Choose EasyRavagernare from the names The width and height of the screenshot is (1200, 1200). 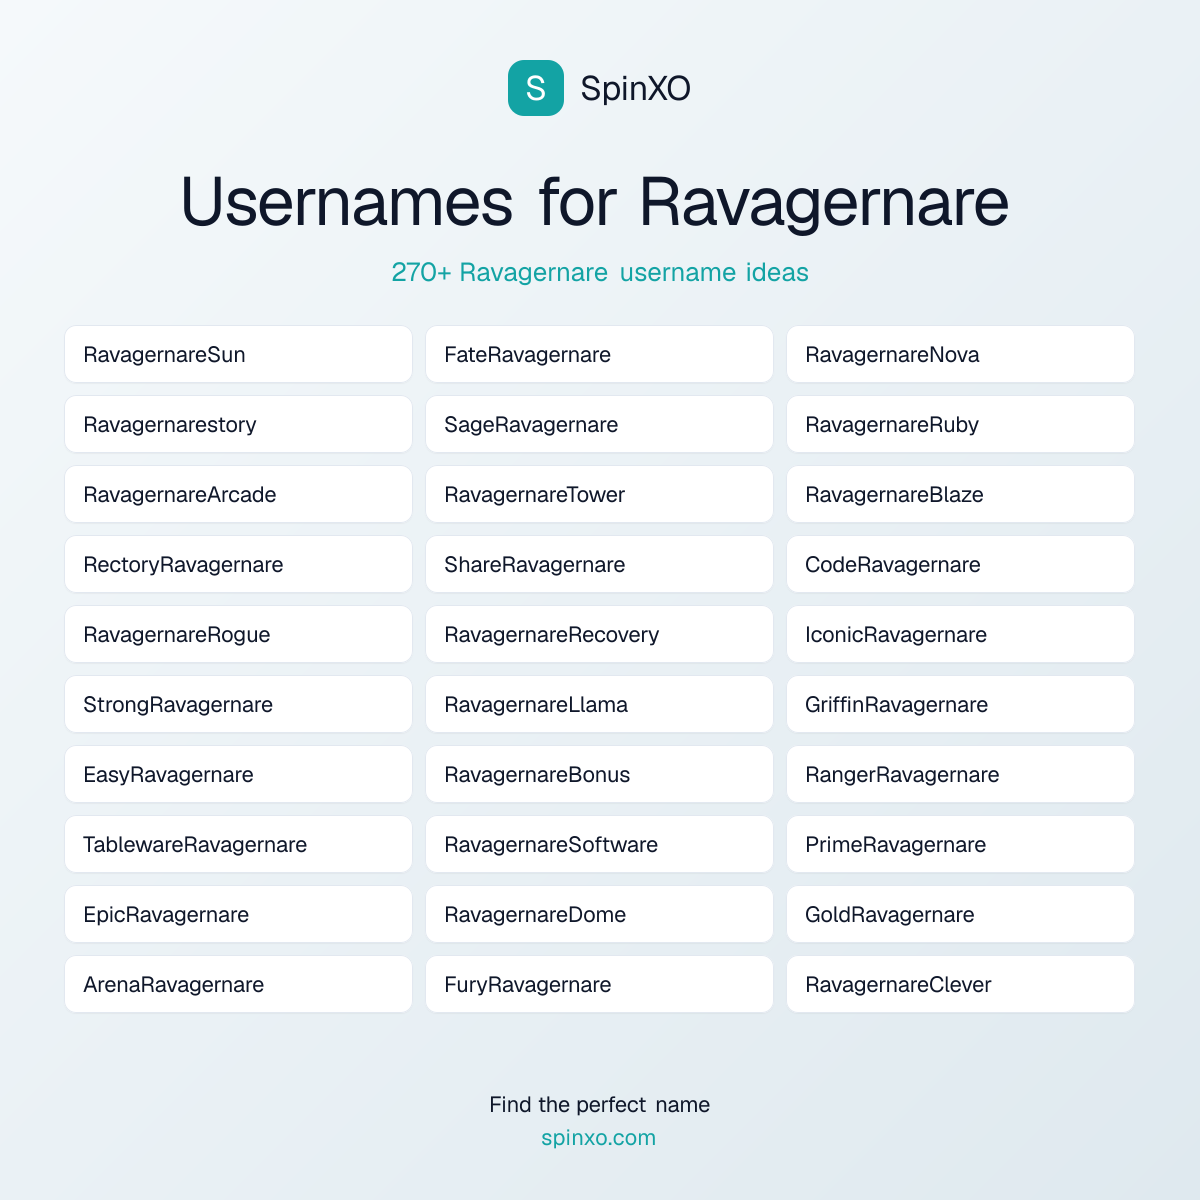point(238,774)
